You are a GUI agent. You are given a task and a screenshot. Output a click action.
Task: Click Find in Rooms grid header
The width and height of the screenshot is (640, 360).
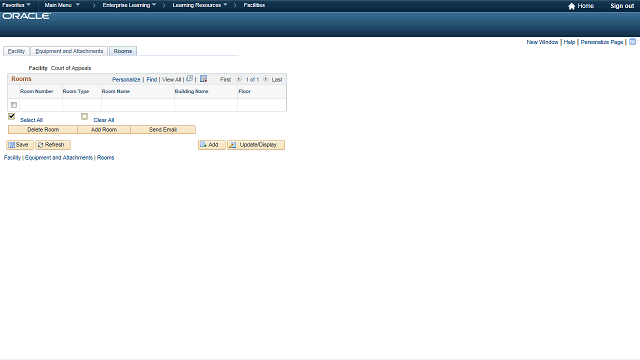click(x=152, y=80)
